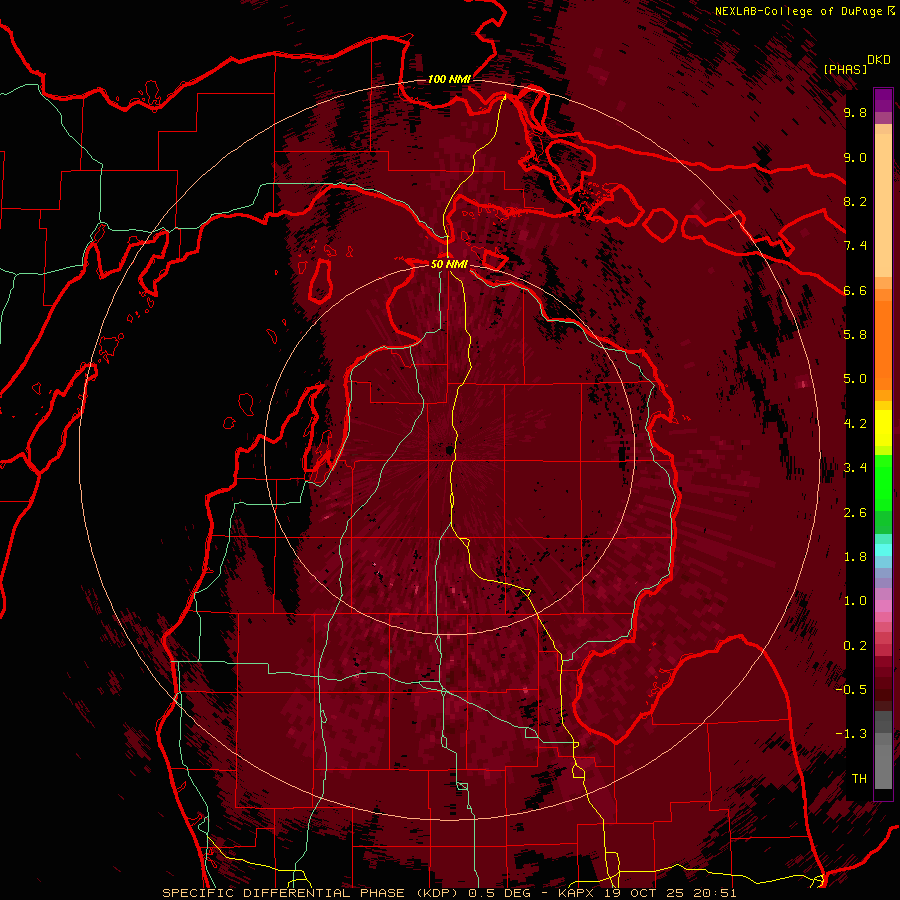Pick the cyan band in the color bar
Screen dimensions: 900x900
883,549
